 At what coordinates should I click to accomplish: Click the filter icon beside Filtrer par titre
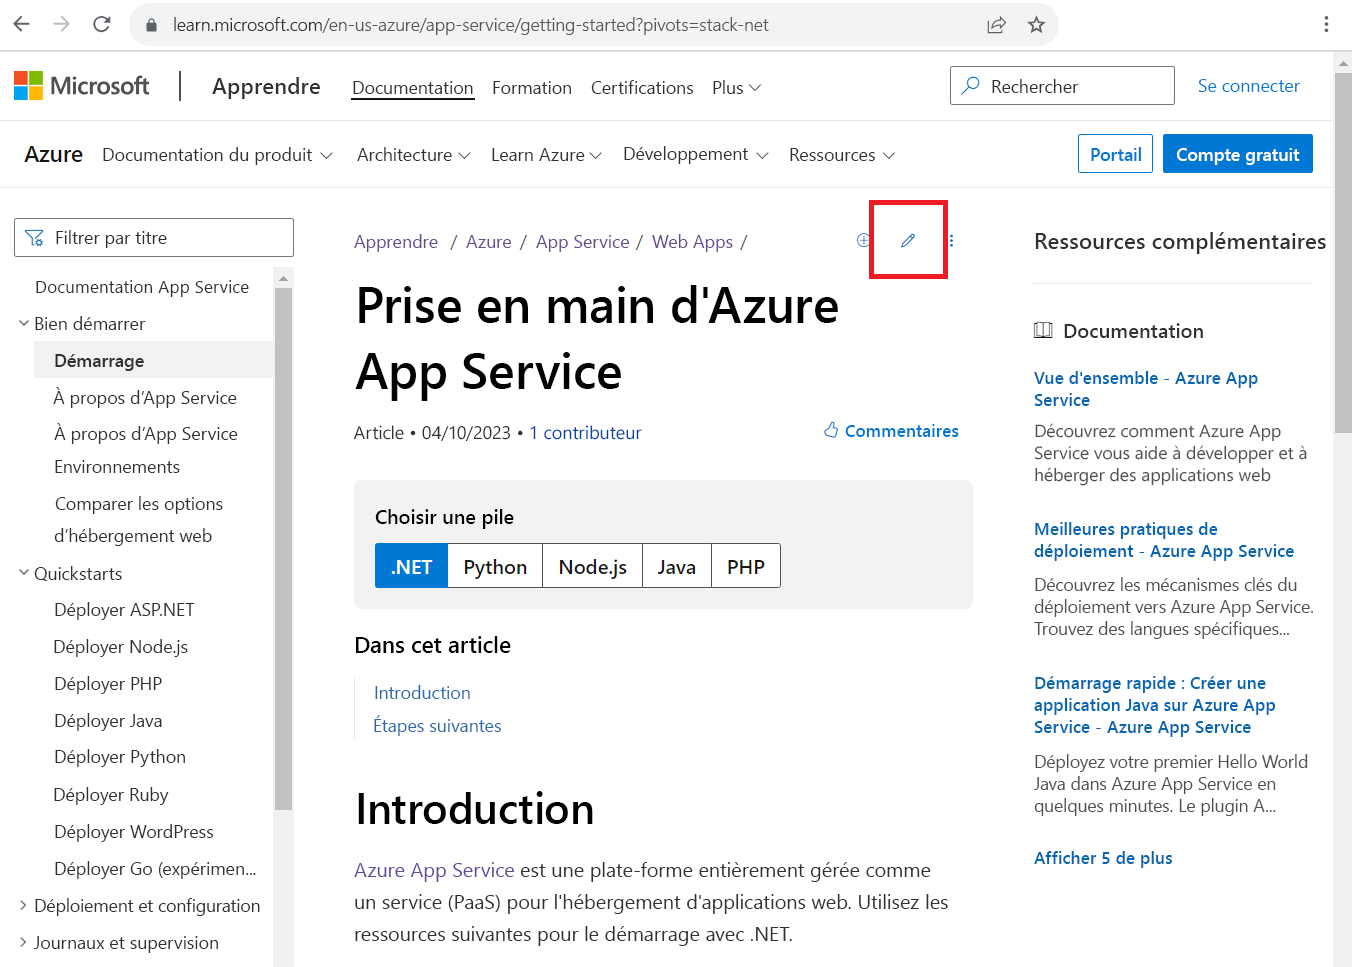tap(36, 237)
